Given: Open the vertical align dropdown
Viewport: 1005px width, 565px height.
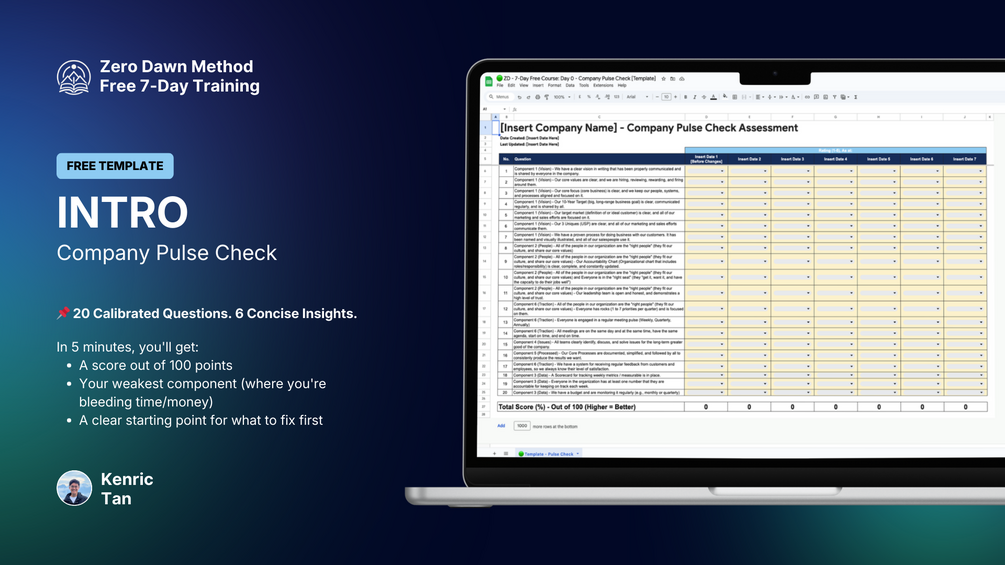Looking at the screenshot, I should click(772, 97).
